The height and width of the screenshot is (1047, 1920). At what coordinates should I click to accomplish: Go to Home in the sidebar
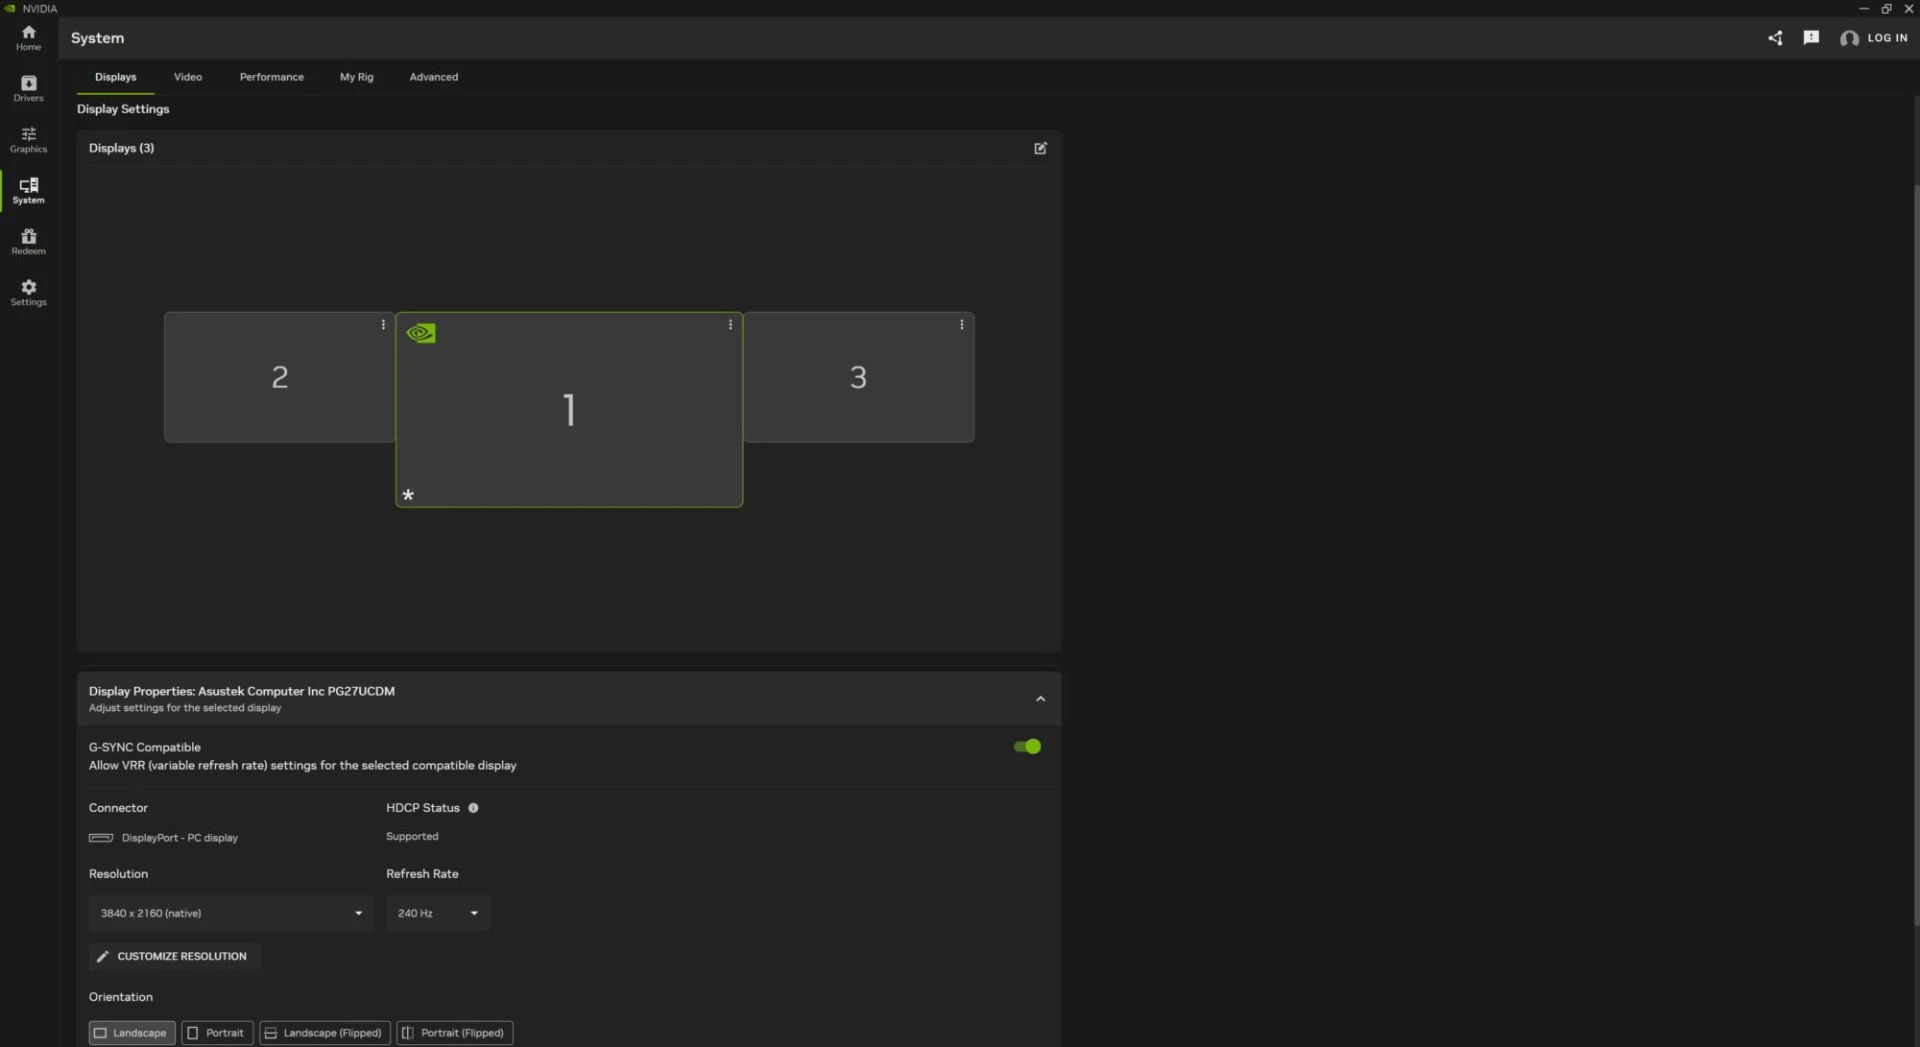(x=28, y=38)
